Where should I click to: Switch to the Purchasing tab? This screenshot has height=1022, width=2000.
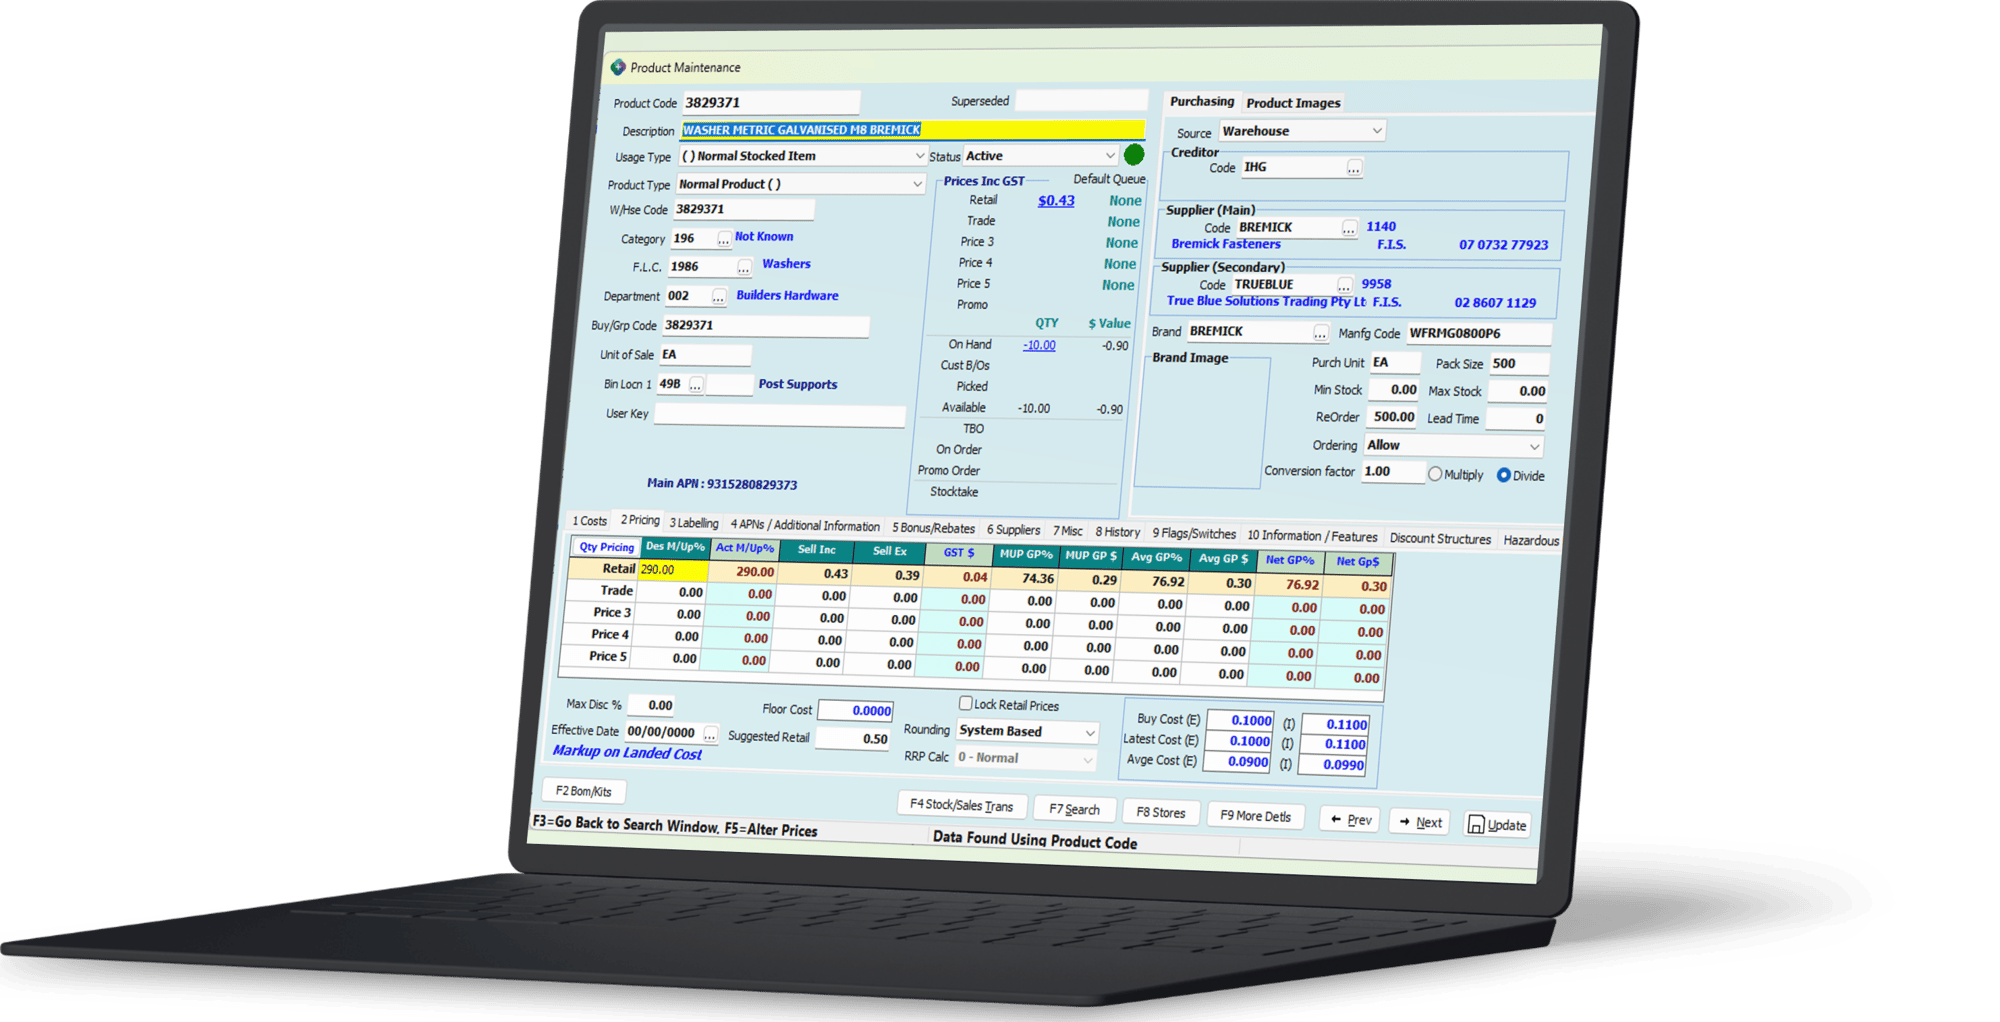[1201, 101]
